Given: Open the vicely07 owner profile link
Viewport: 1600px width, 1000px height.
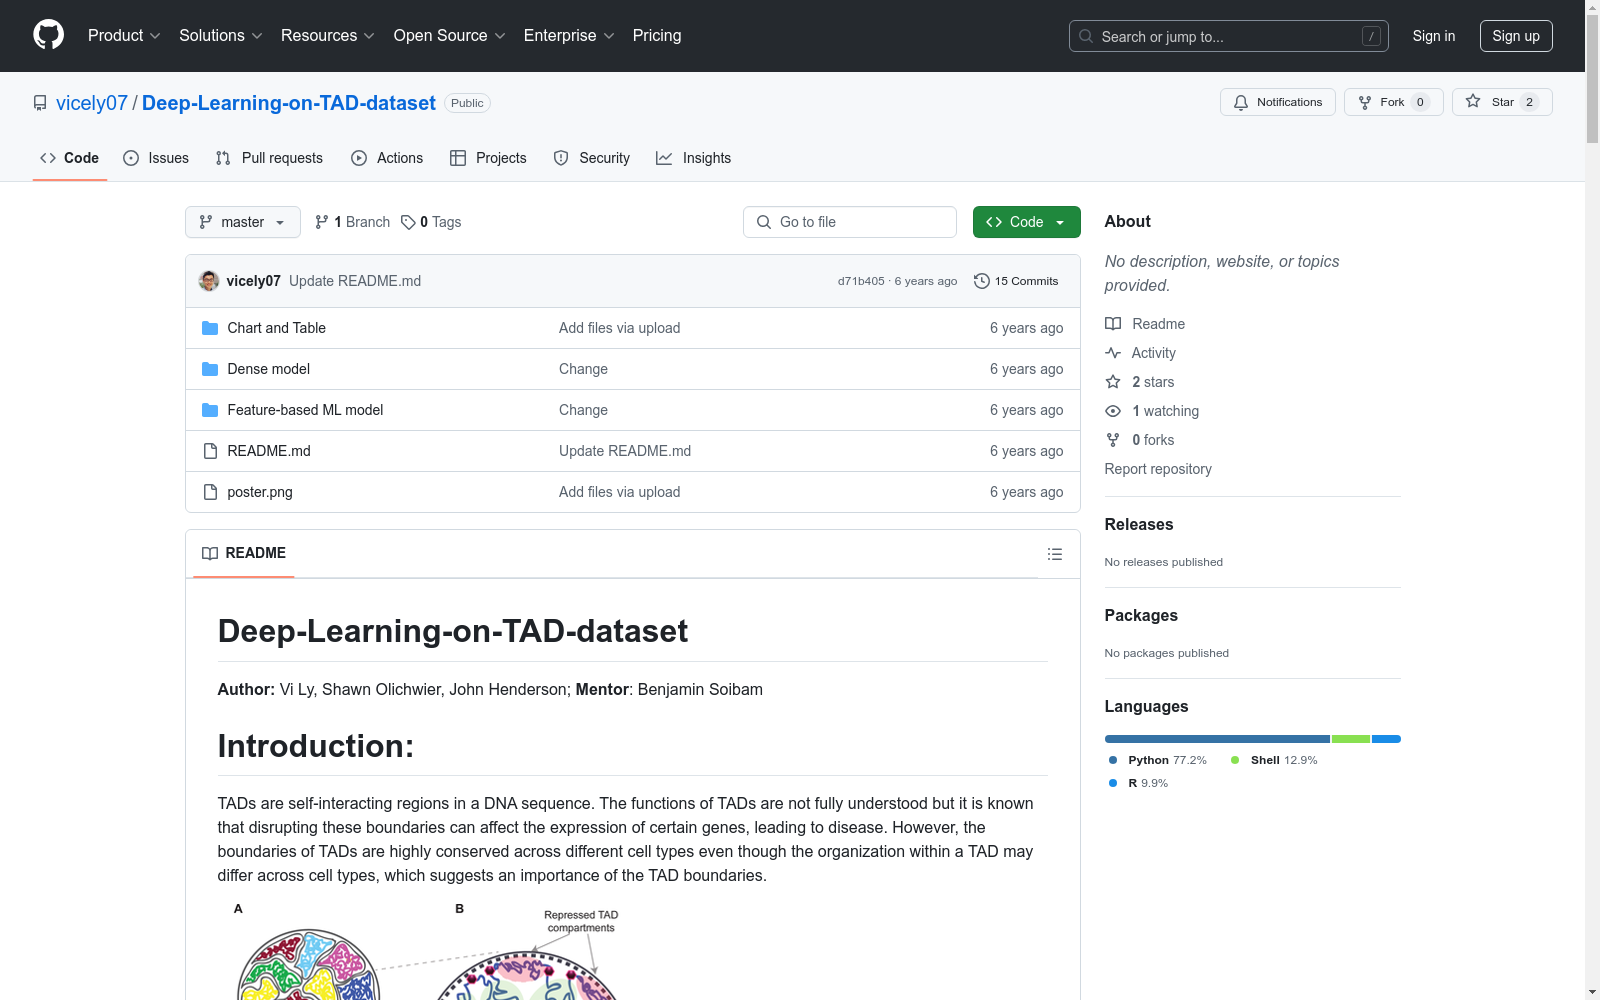Looking at the screenshot, I should 92,103.
